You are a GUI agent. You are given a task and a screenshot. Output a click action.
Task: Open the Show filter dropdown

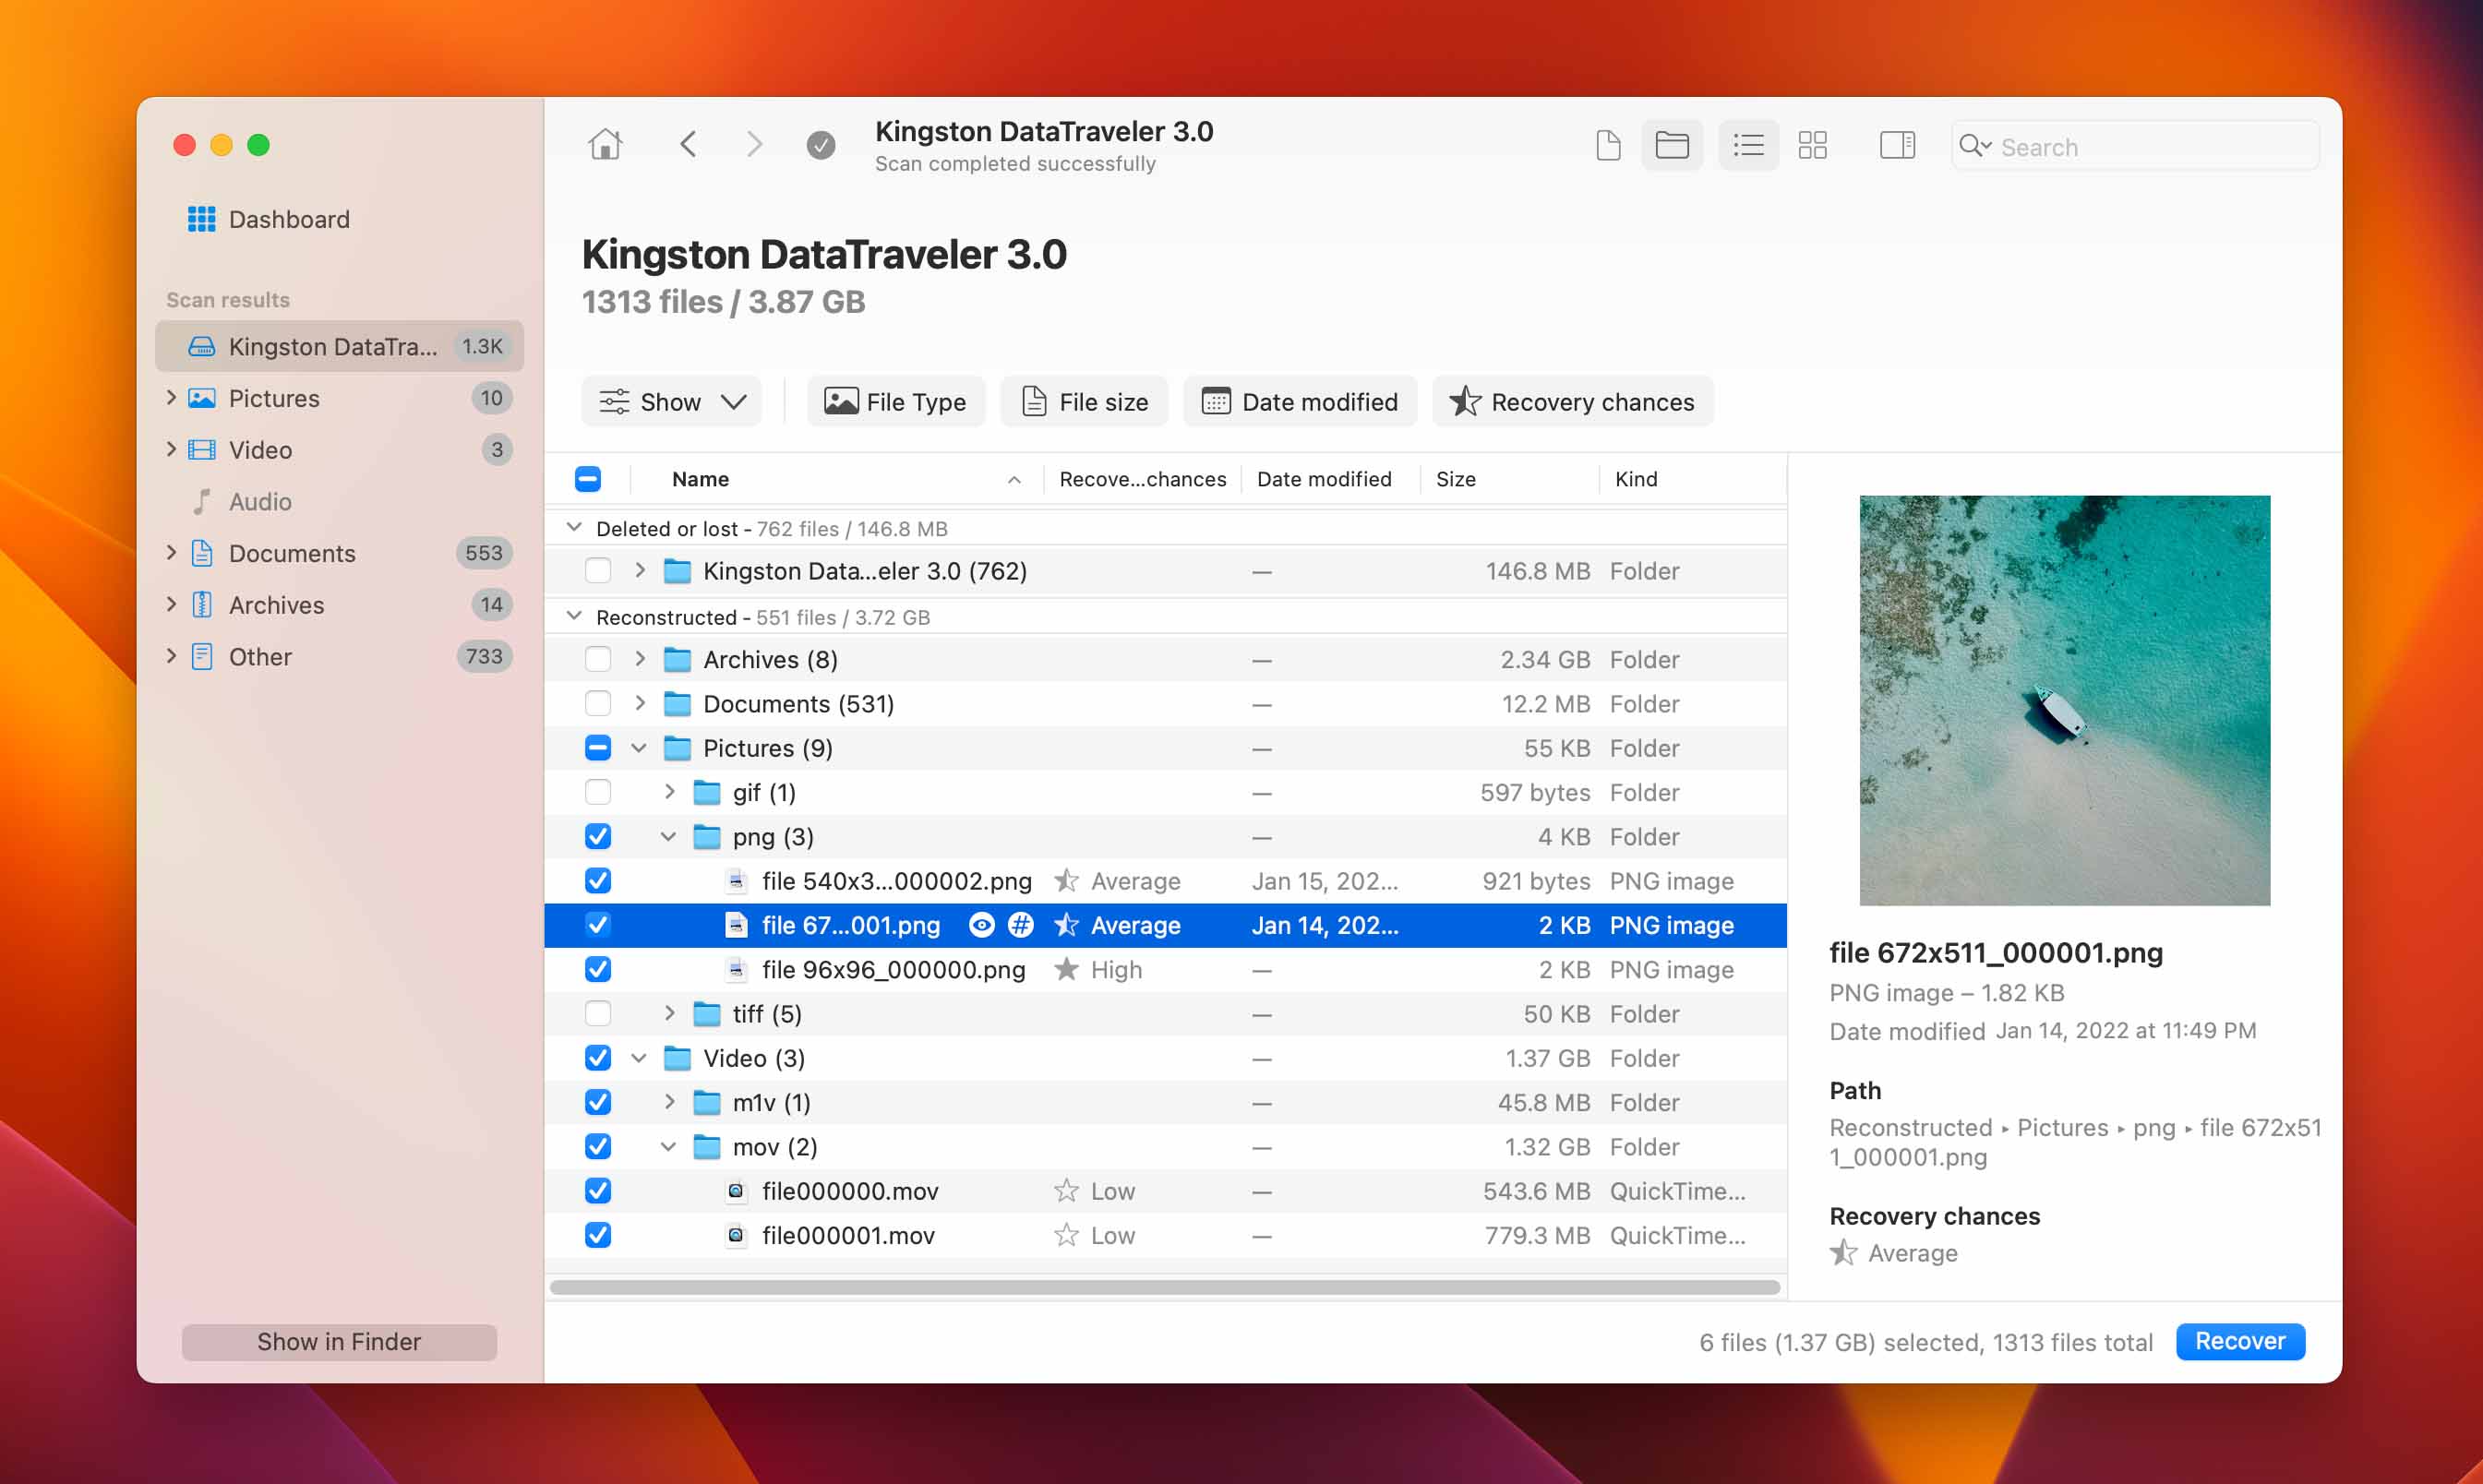pos(672,402)
